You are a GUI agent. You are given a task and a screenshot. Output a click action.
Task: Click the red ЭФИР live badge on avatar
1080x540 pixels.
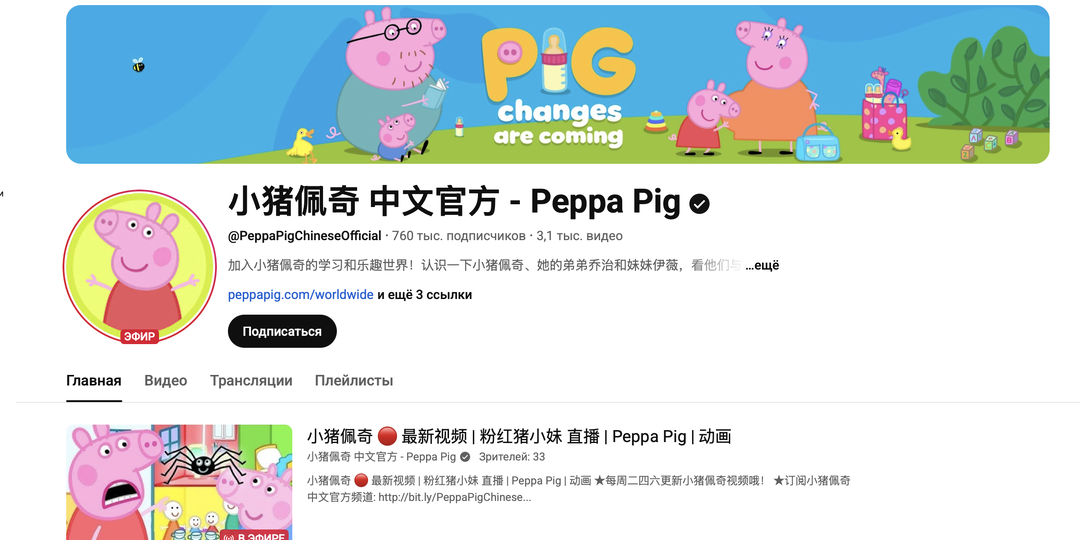[x=140, y=336]
